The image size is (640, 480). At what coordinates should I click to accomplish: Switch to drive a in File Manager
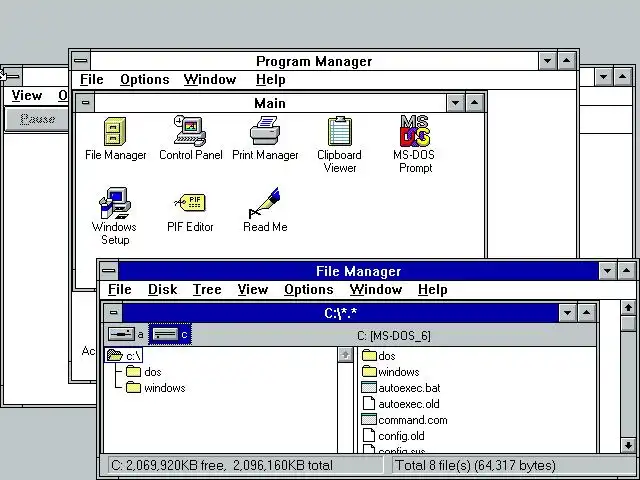click(126, 334)
